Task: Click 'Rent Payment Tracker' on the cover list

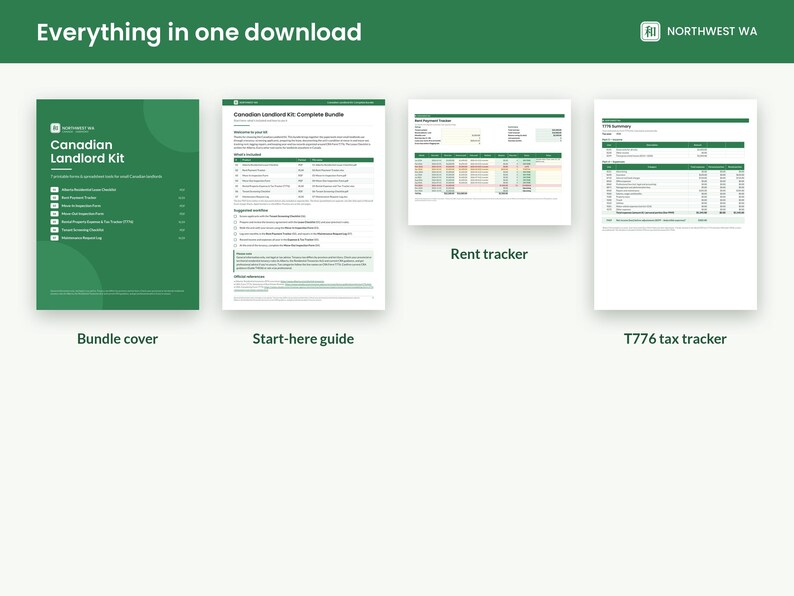Action: tap(79, 198)
